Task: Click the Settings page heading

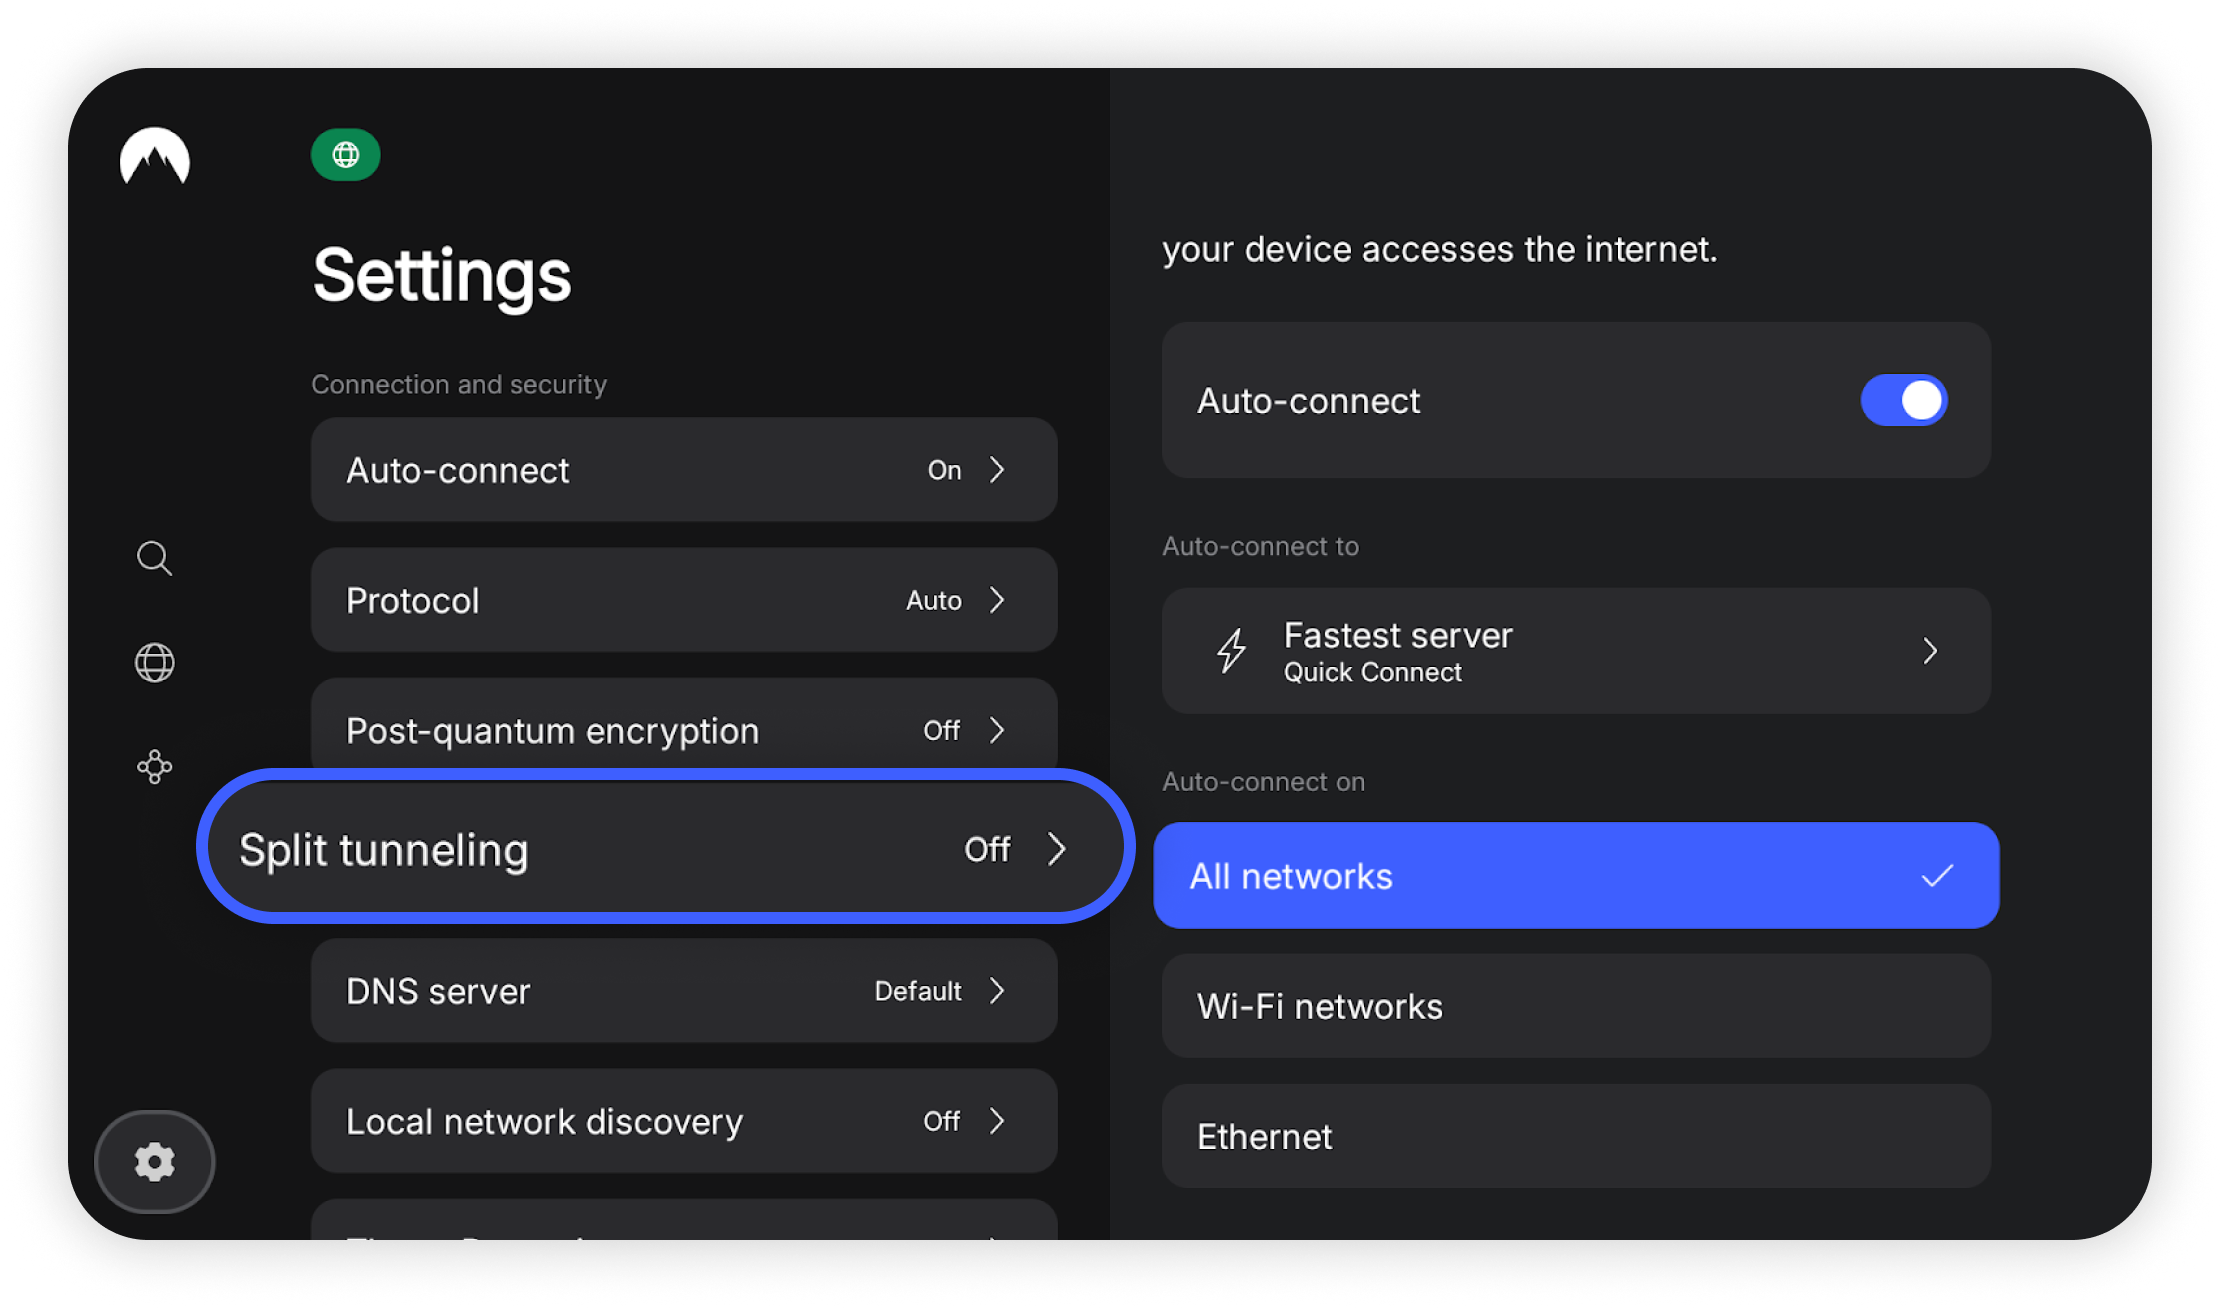Action: point(442,275)
